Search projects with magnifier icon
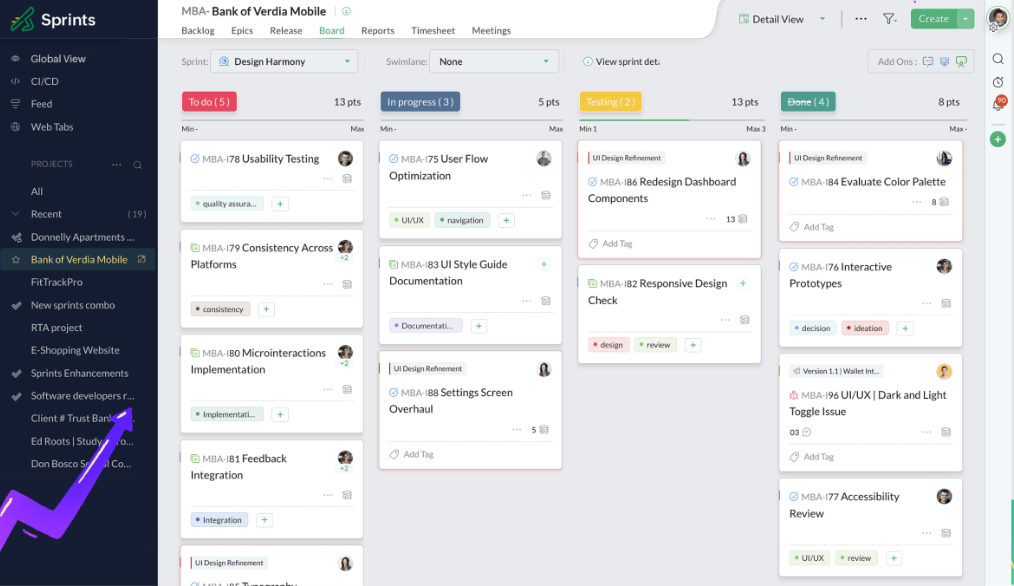The width and height of the screenshot is (1014, 586). click(x=138, y=164)
